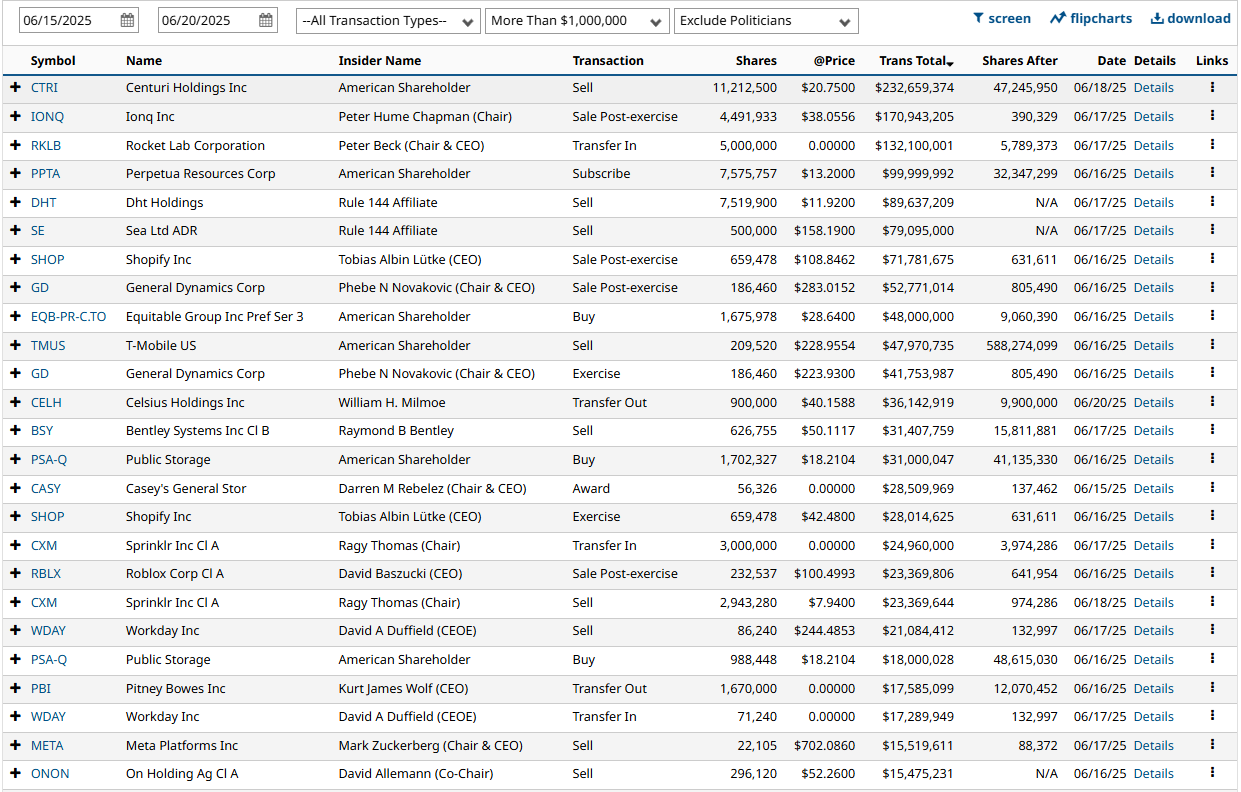View Details for the IONQ transaction
1241x792 pixels.
[x=1153, y=116]
